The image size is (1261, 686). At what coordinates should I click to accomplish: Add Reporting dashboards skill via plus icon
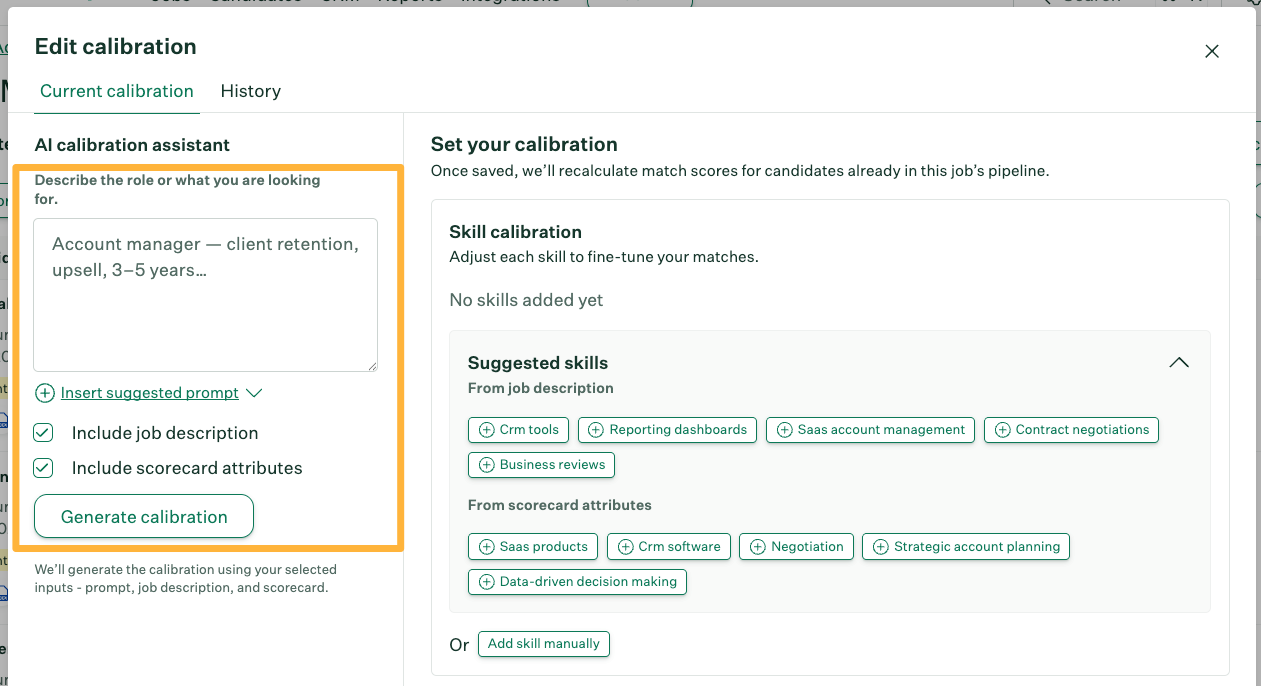(596, 430)
